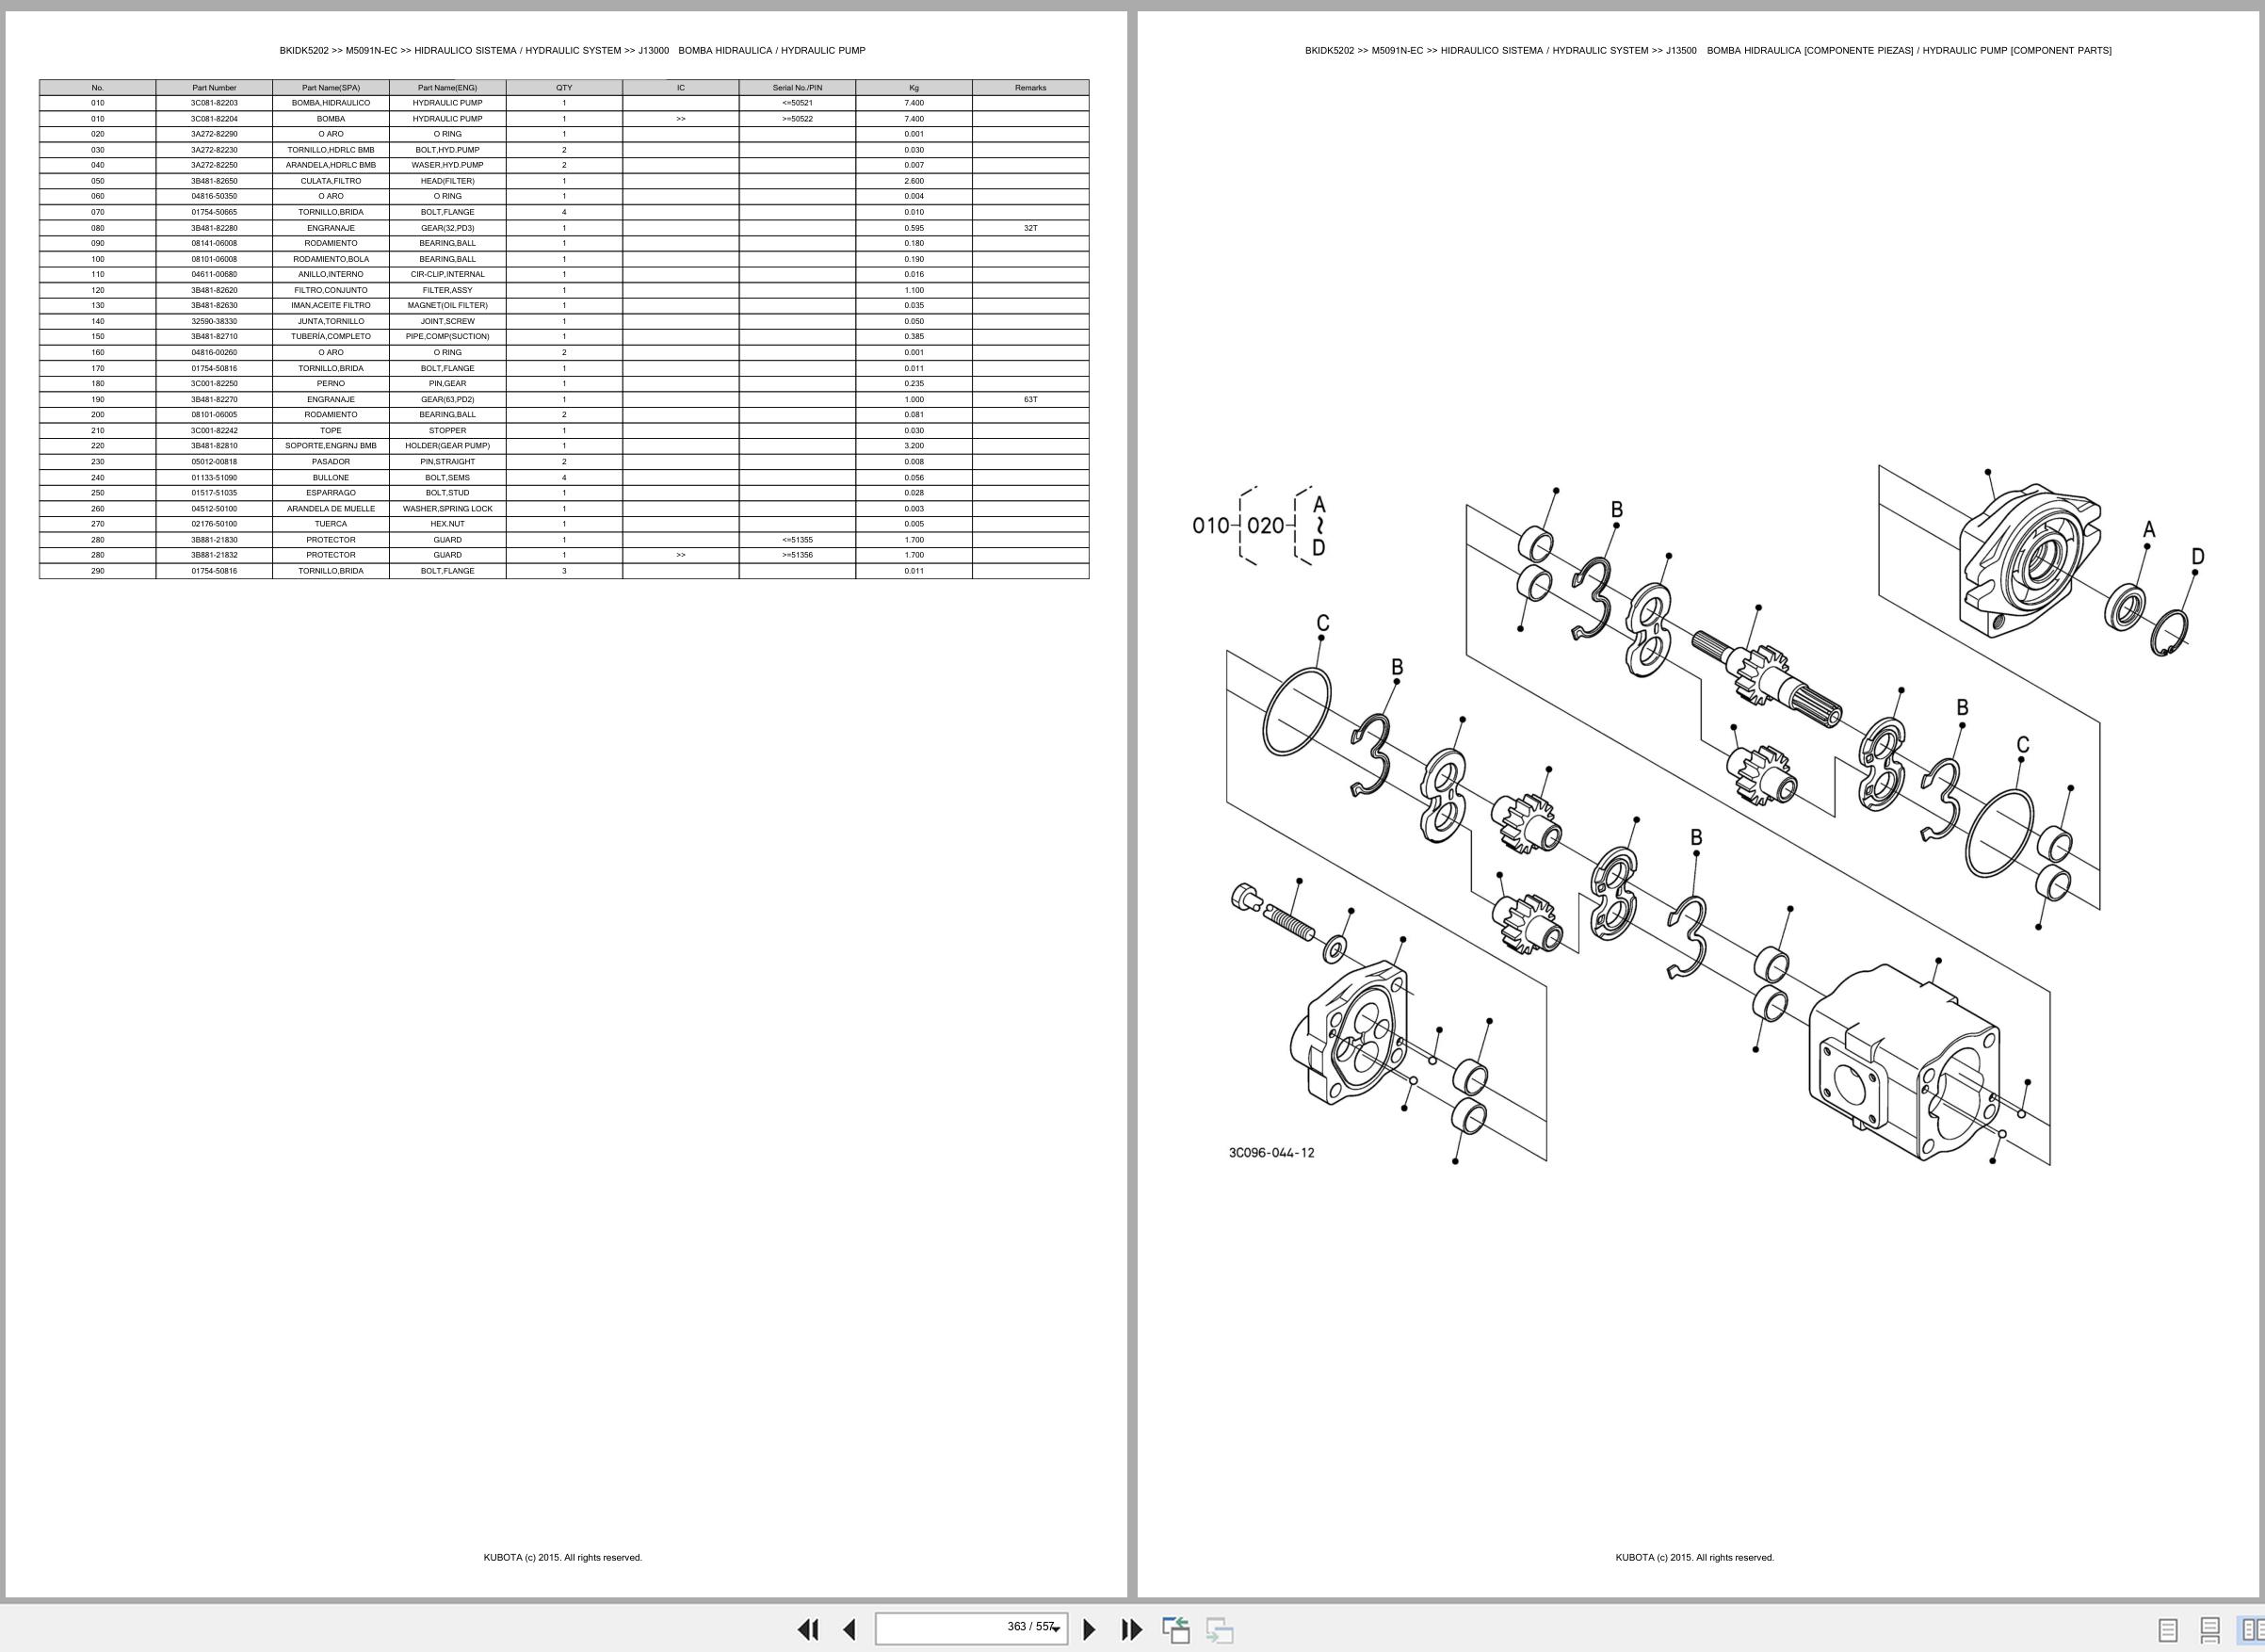
Task: Click the 7.400 weight in row 3C081-82203
Action: coord(914,103)
